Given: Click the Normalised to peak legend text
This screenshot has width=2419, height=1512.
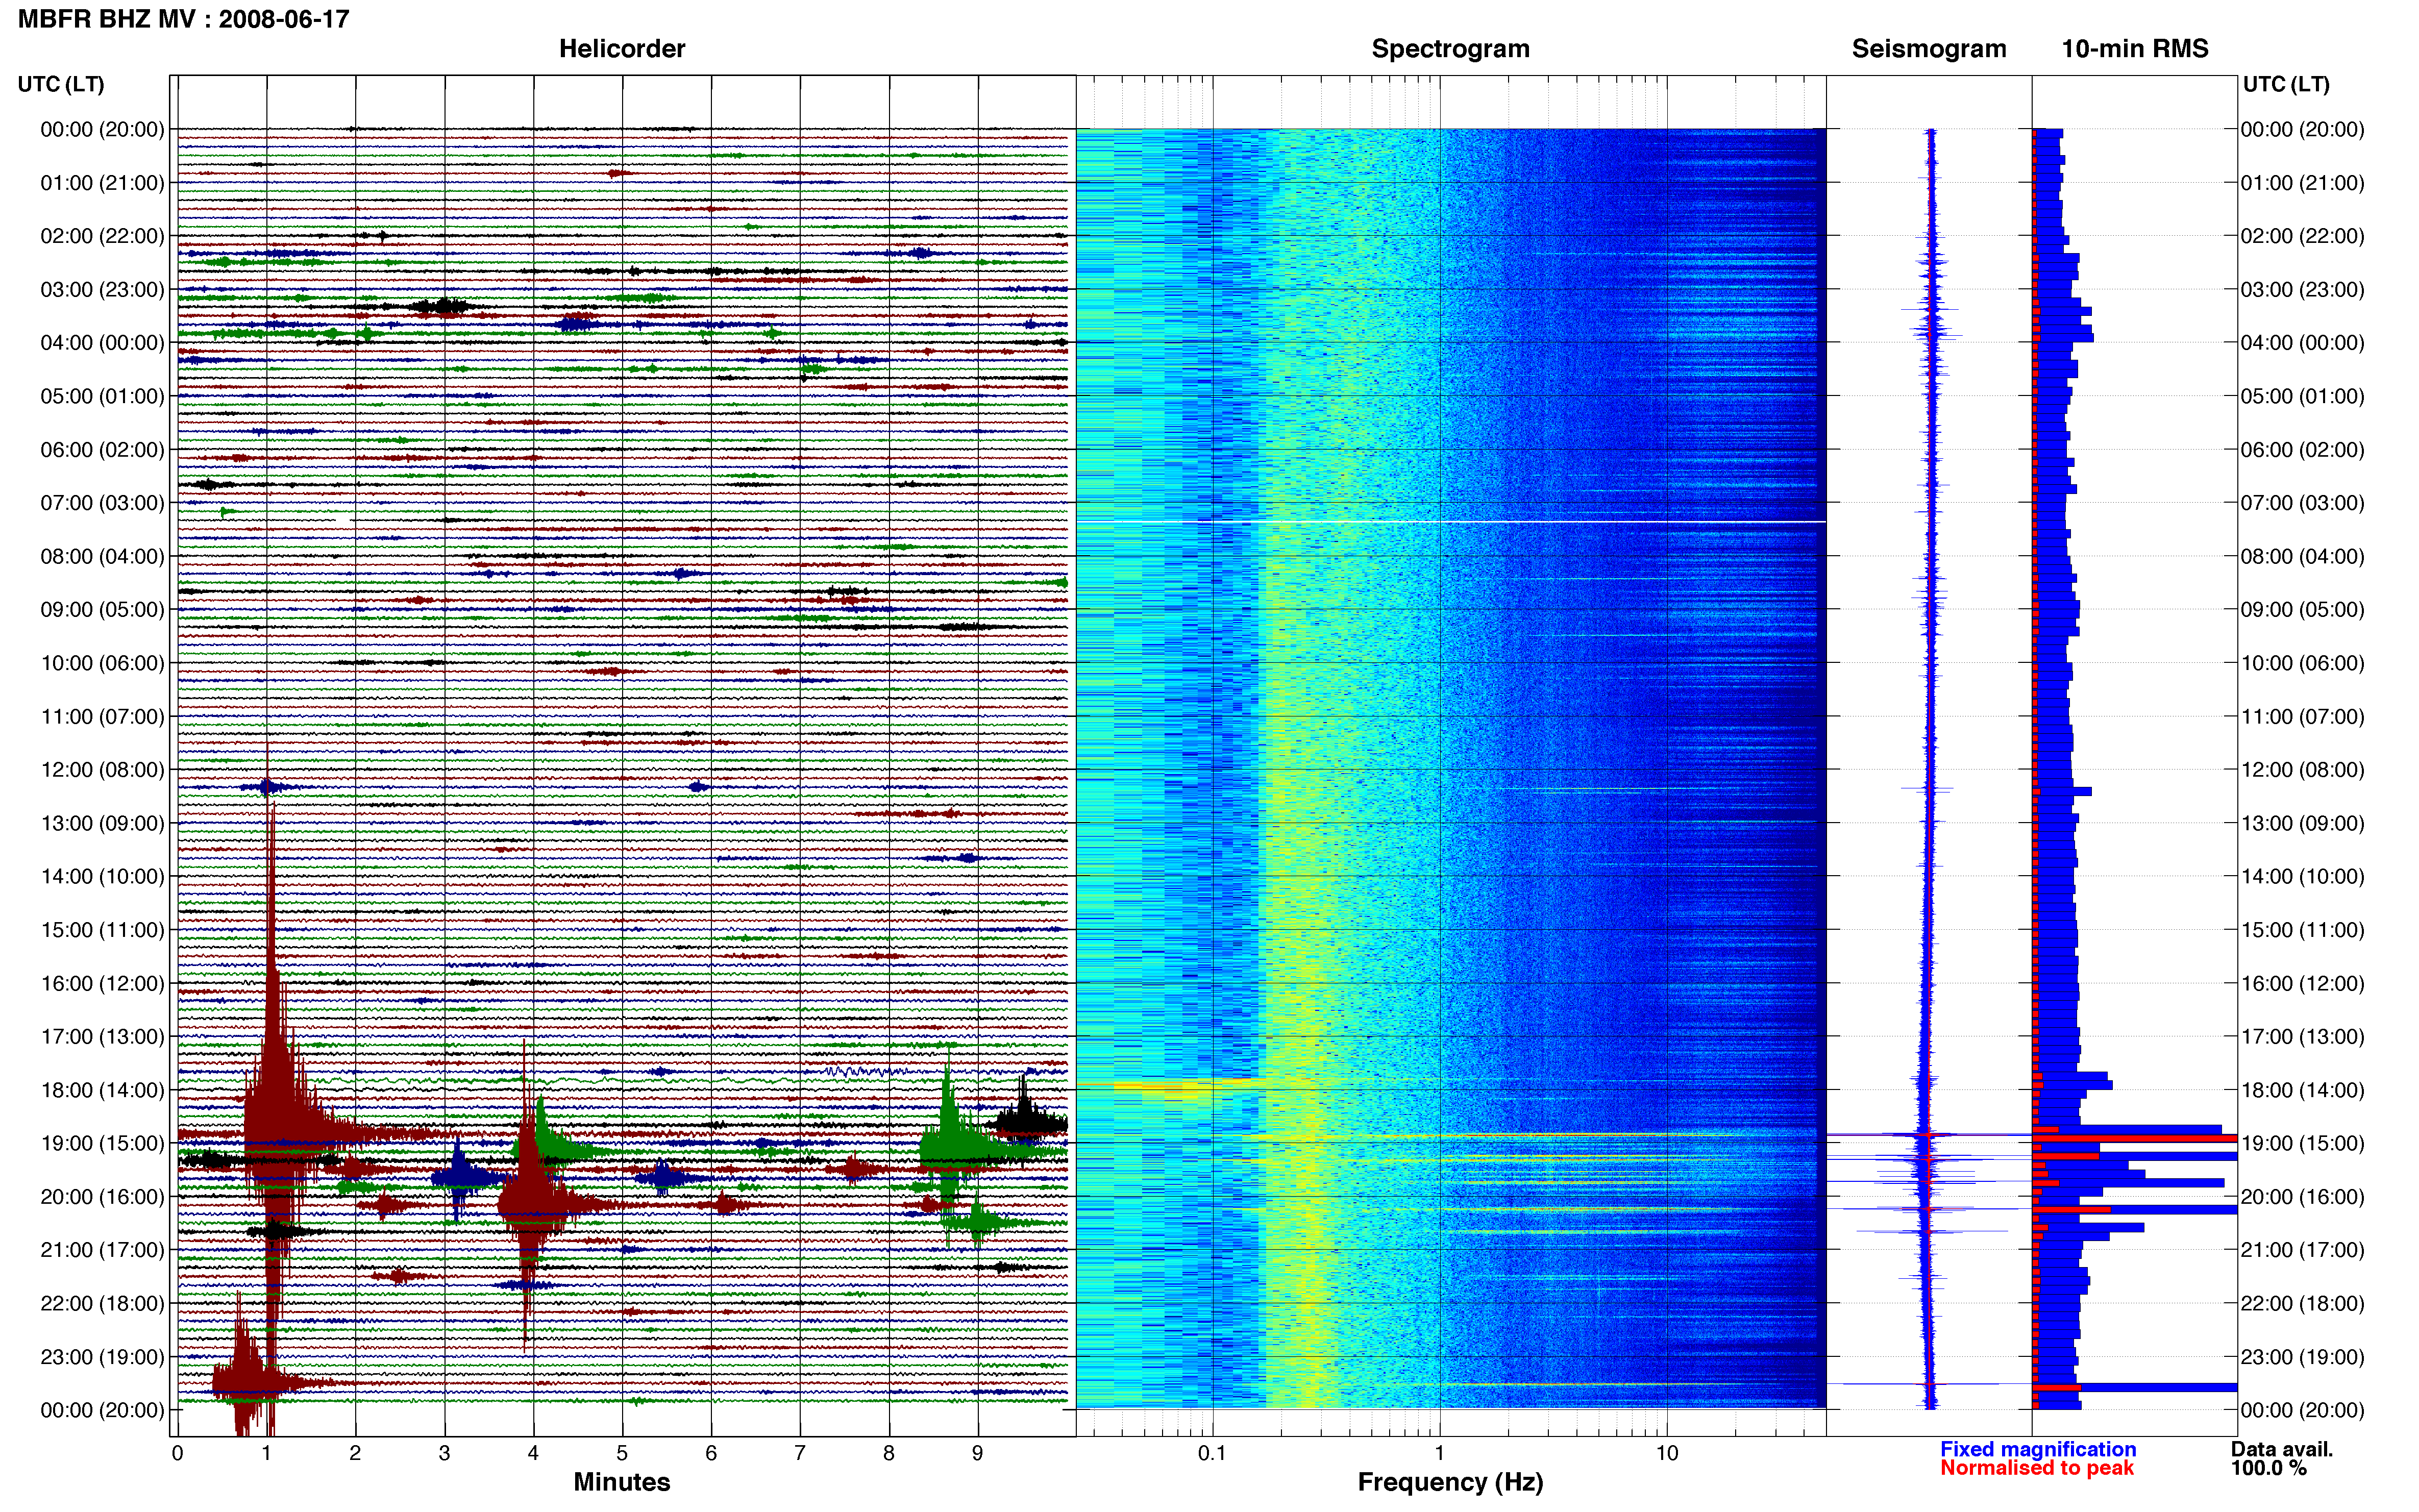Looking at the screenshot, I should click(x=2037, y=1468).
